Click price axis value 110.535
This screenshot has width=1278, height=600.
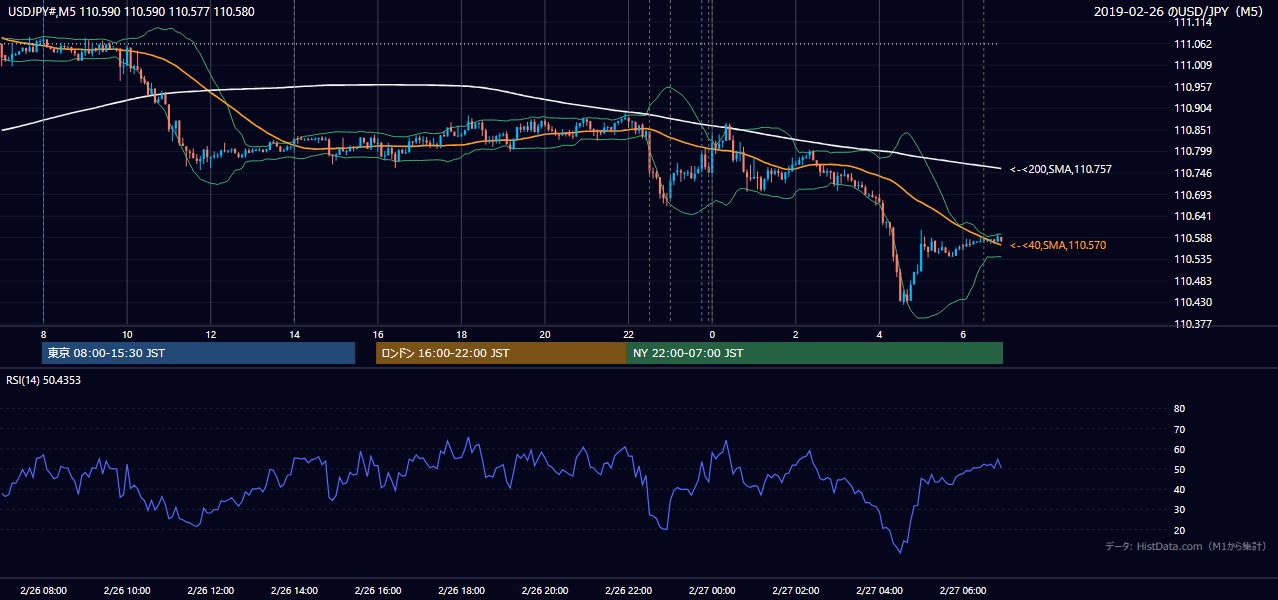1193,259
